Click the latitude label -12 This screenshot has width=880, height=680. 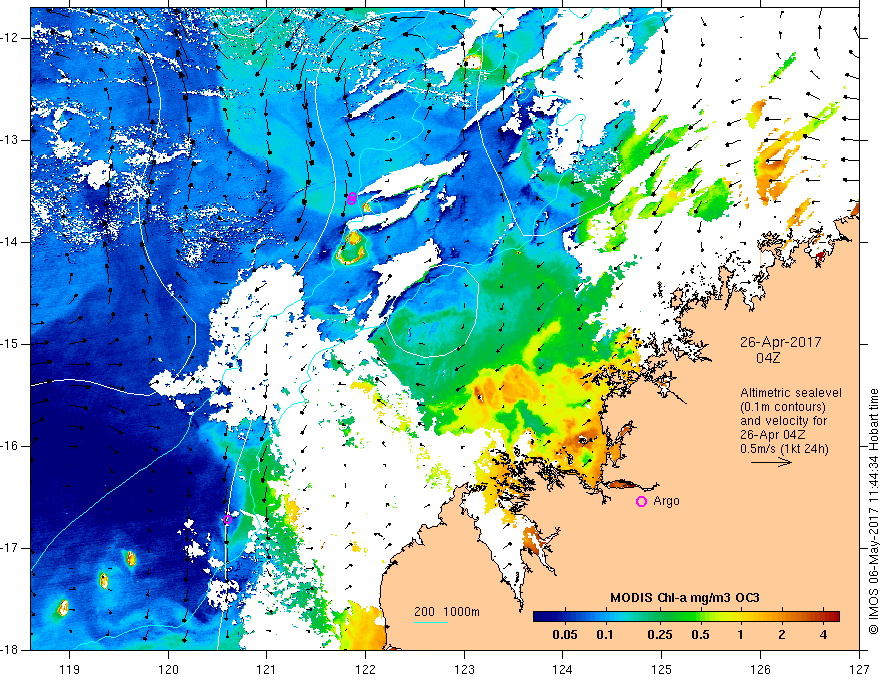(10, 38)
